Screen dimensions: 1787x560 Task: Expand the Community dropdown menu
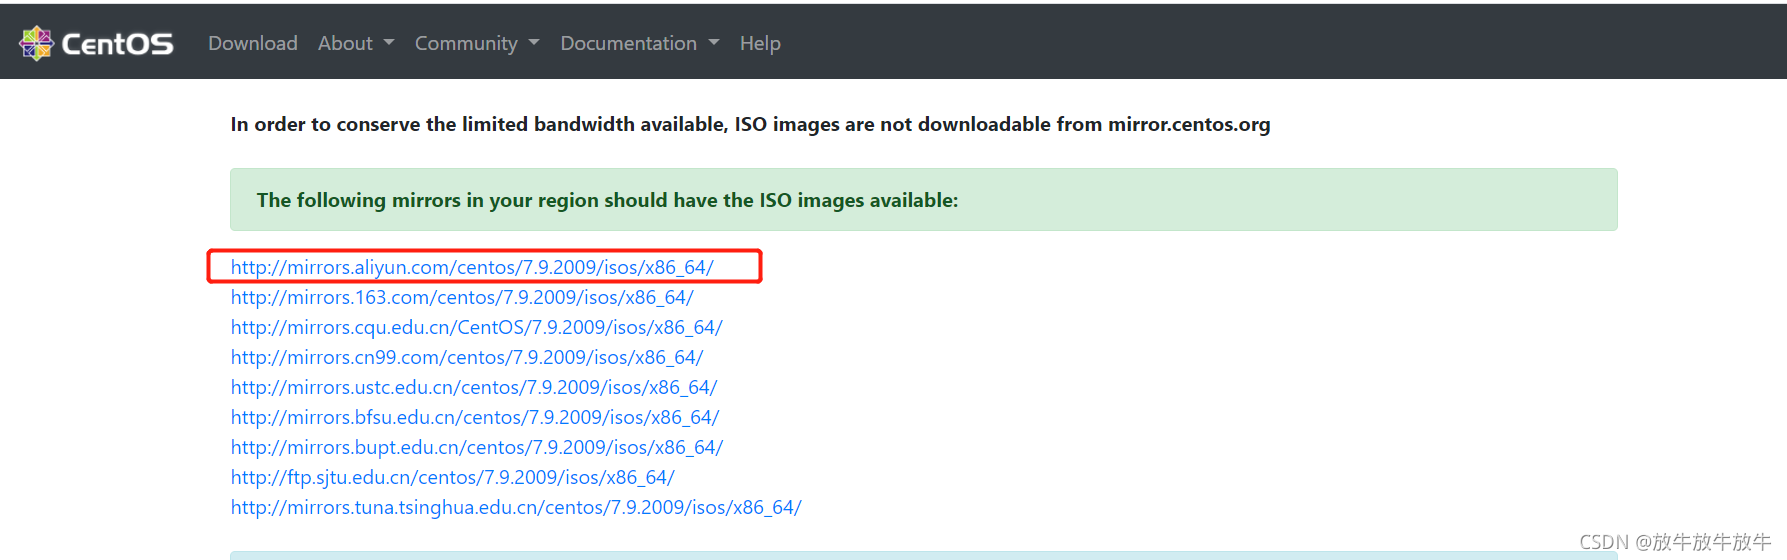tap(477, 43)
